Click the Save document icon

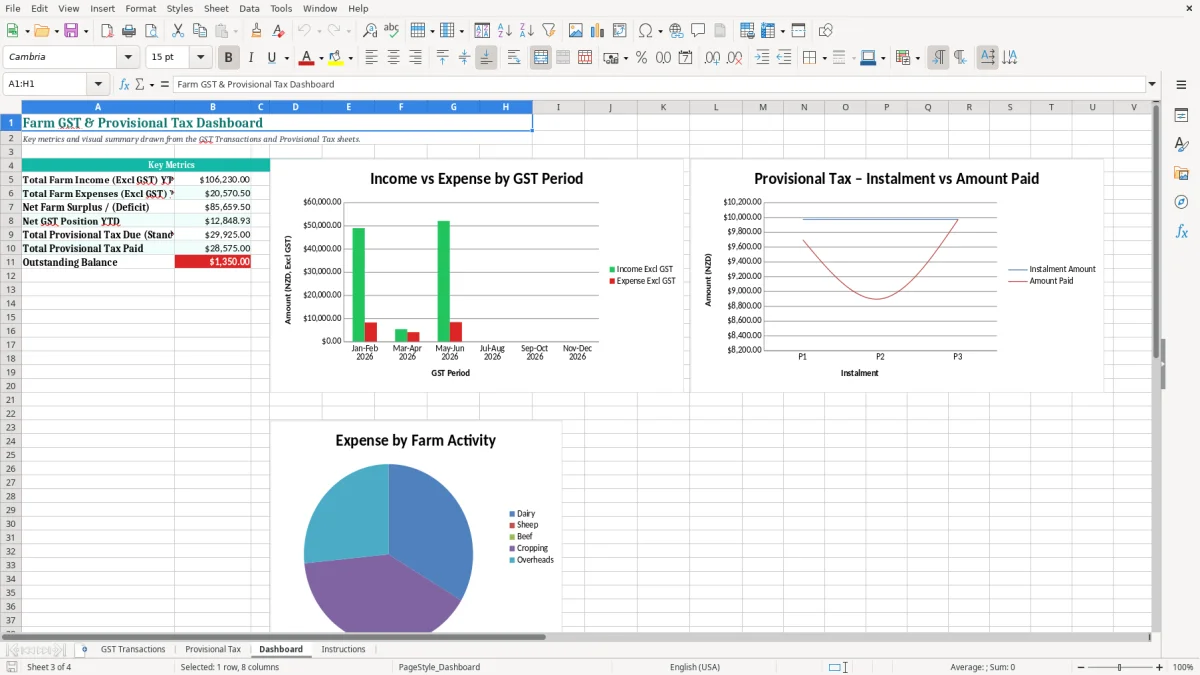click(x=71, y=31)
